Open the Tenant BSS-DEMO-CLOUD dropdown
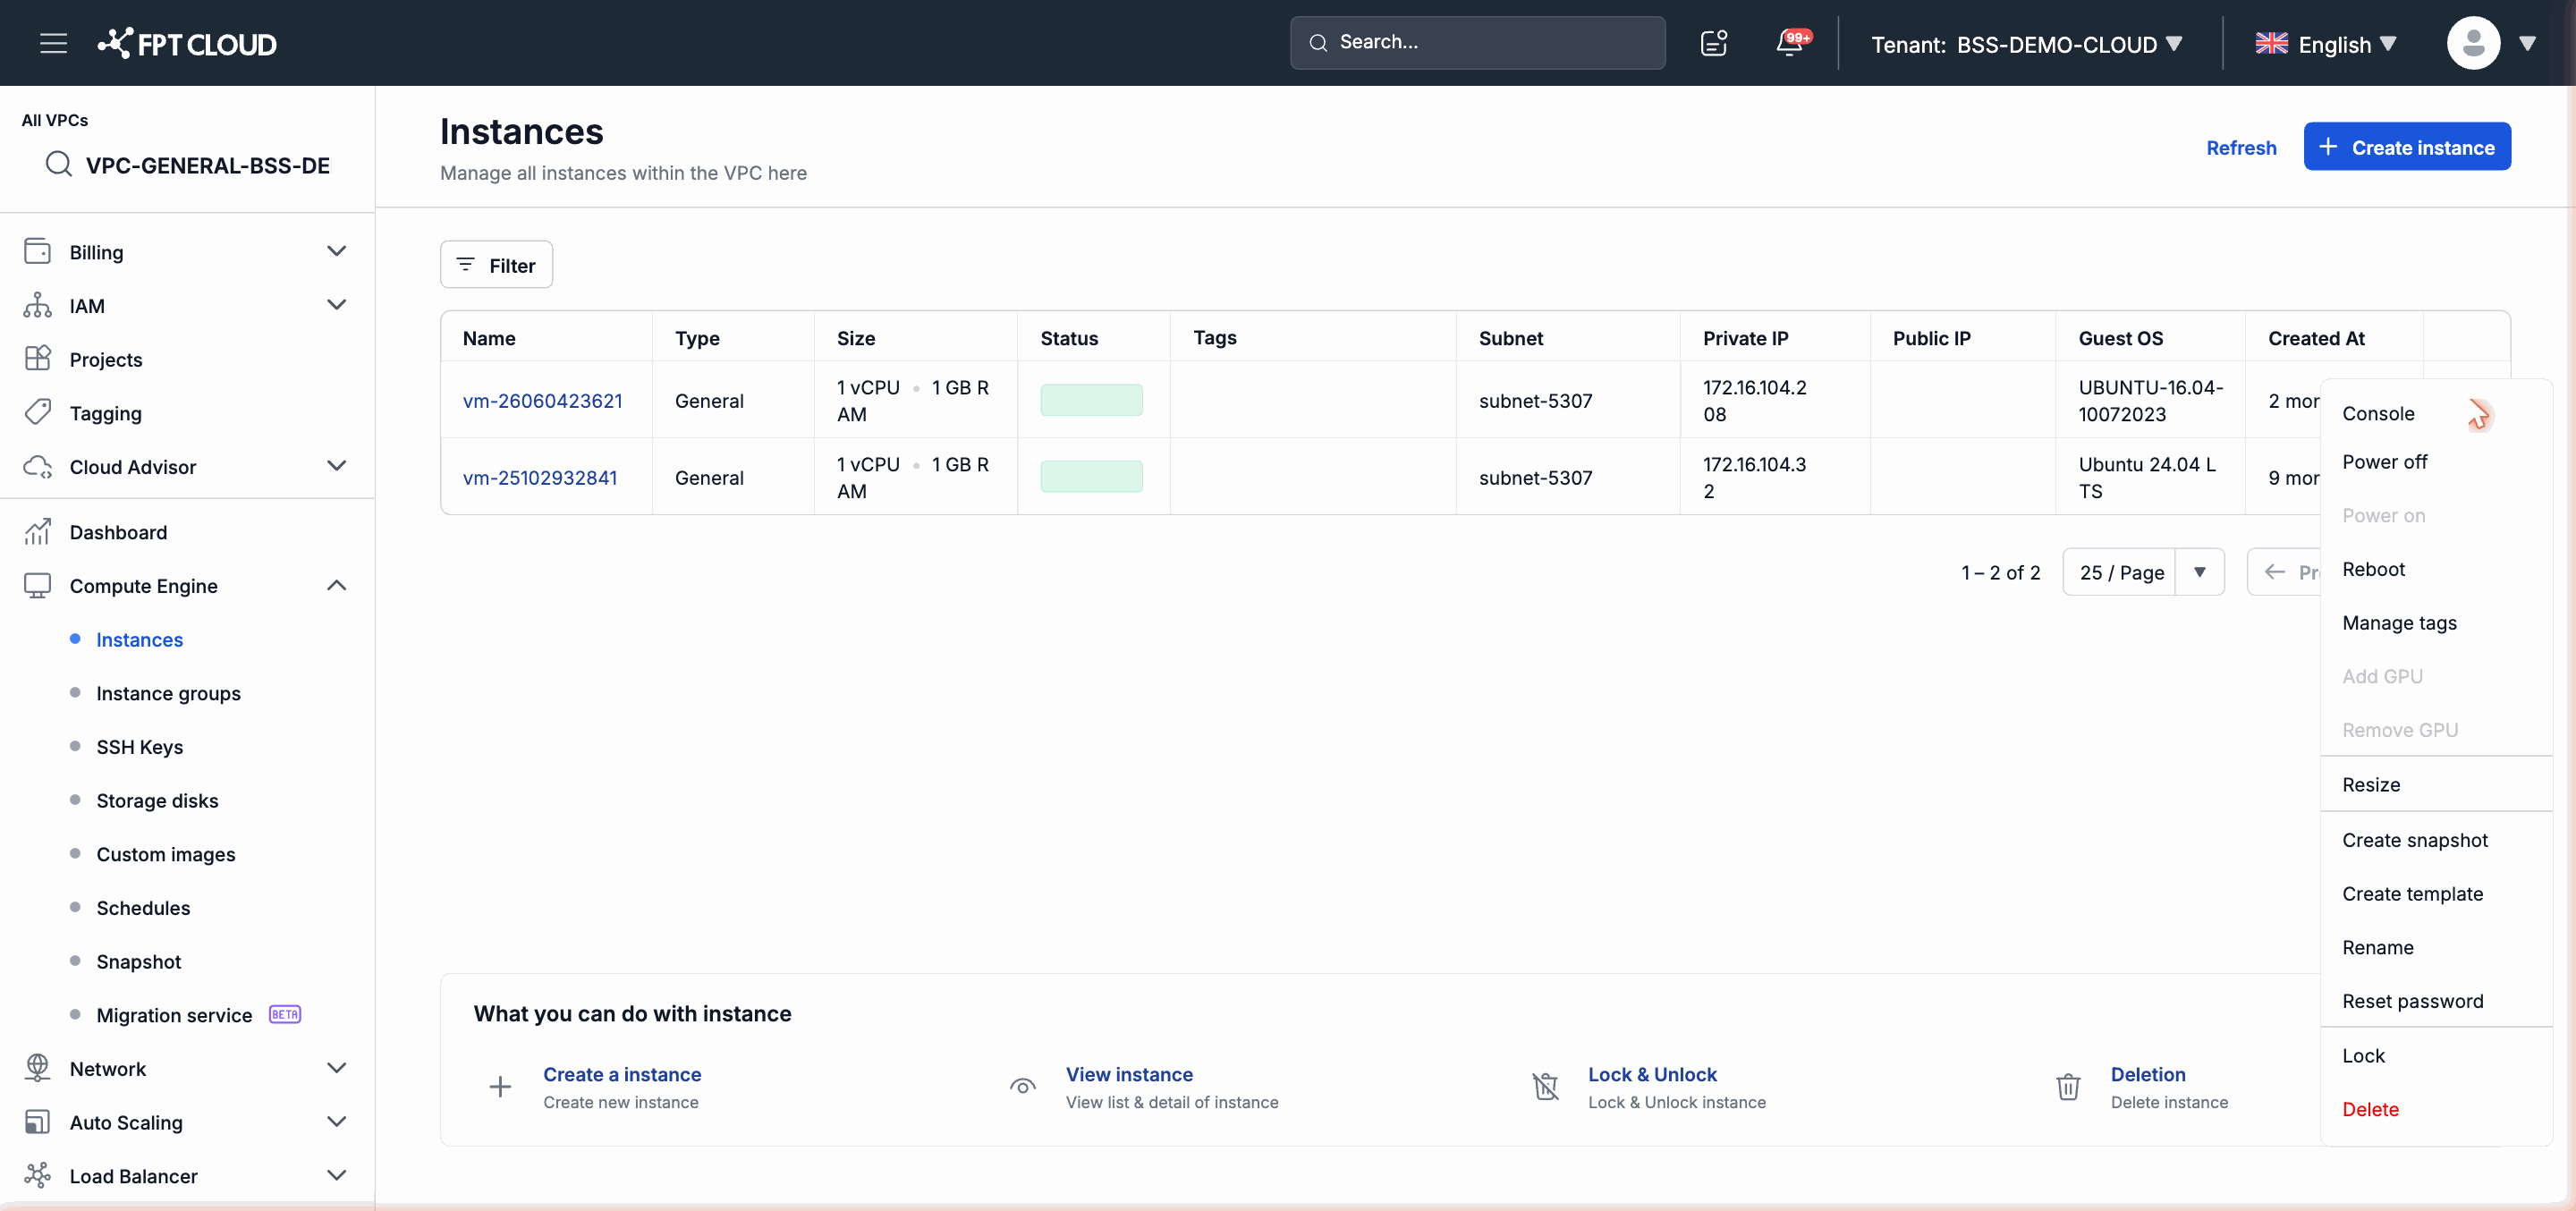2576x1211 pixels. click(2027, 44)
